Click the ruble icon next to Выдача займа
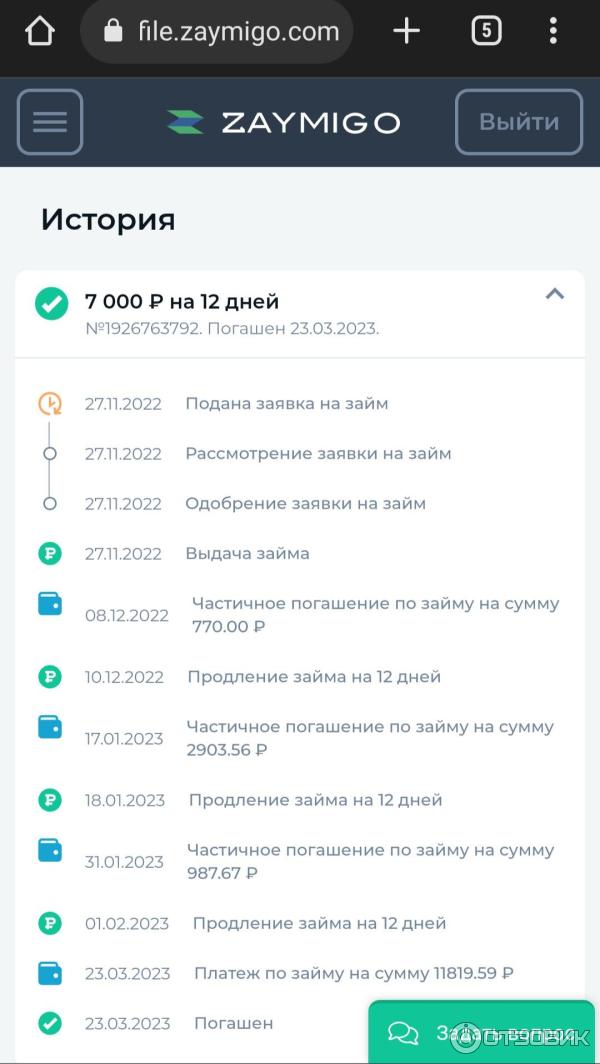The width and height of the screenshot is (600, 1064). click(50, 553)
